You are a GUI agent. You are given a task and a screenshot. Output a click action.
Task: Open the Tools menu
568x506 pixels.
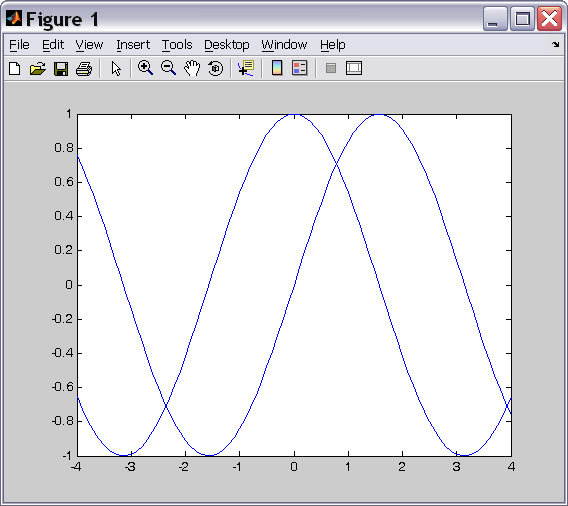coord(177,45)
